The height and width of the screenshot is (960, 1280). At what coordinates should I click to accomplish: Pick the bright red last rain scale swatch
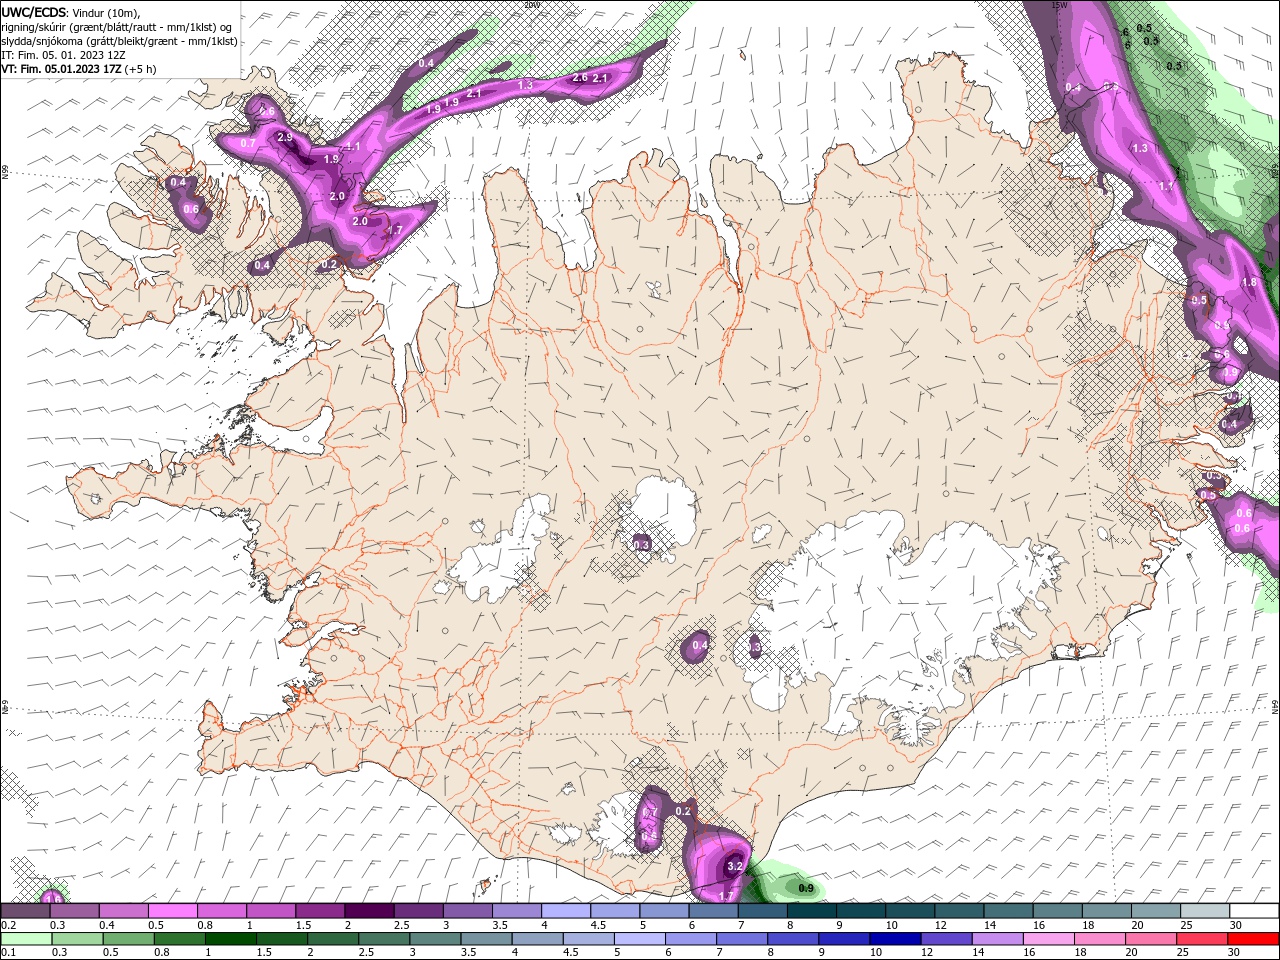(x=1254, y=939)
